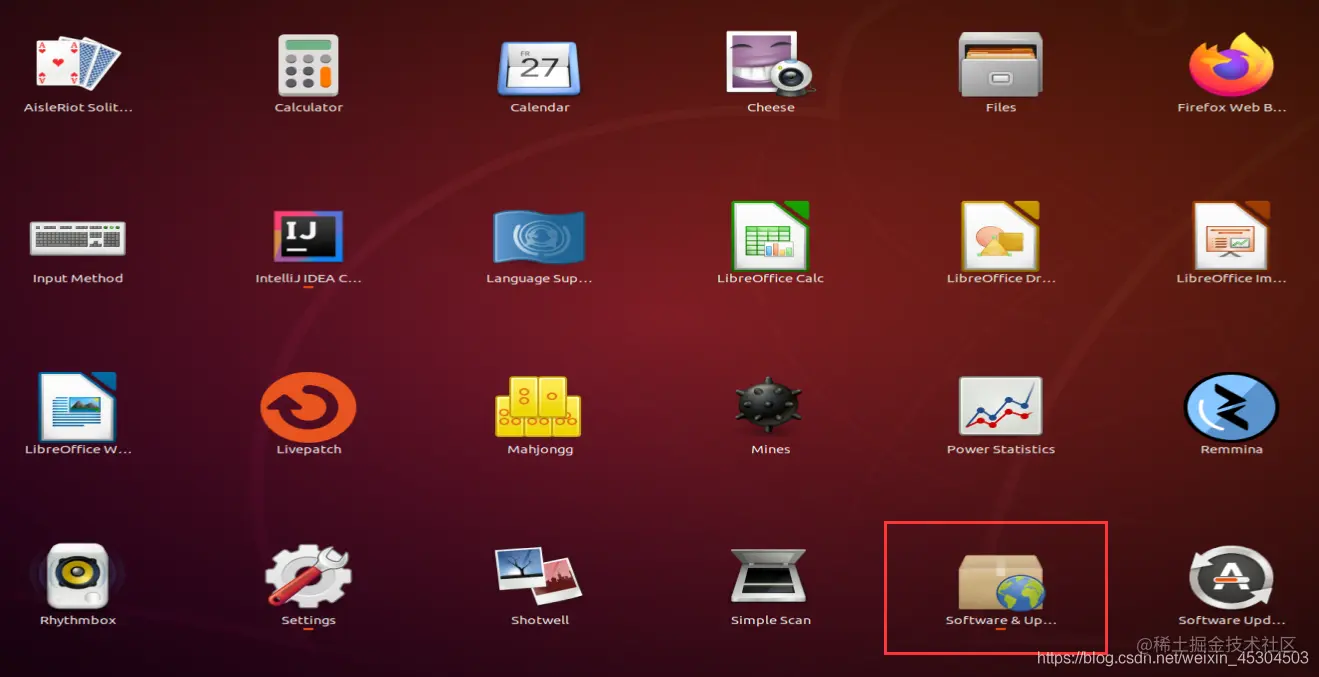Click the 'LibreOffice Dr...' label

coord(1000,279)
